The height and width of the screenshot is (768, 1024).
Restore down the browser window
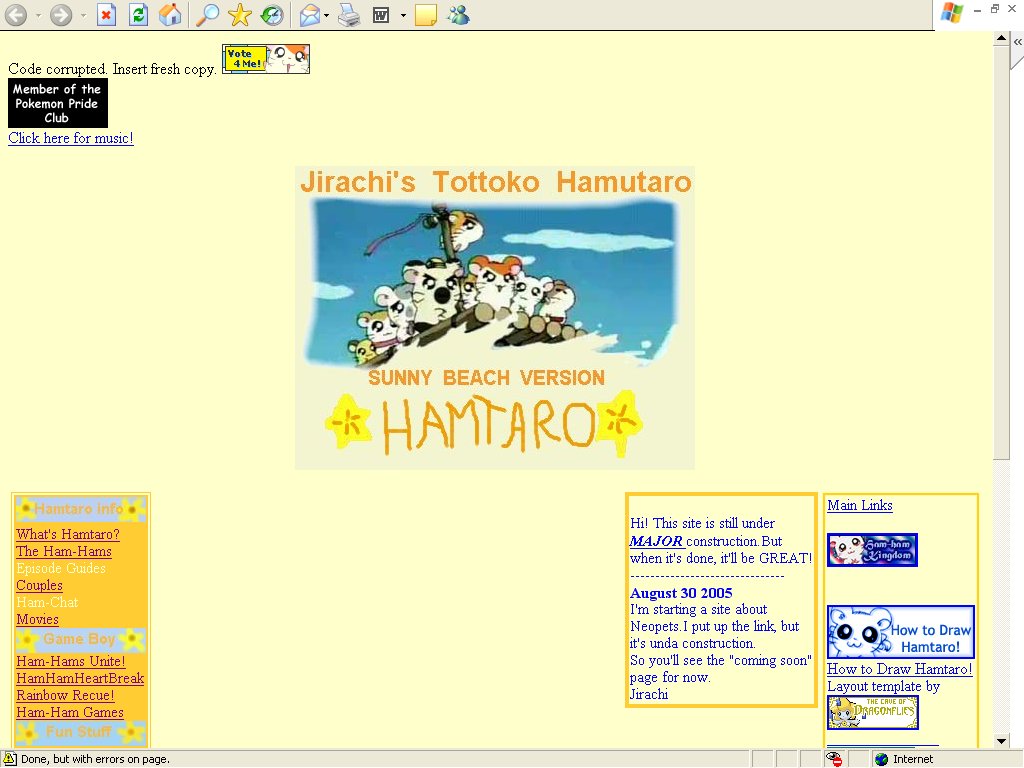point(995,8)
